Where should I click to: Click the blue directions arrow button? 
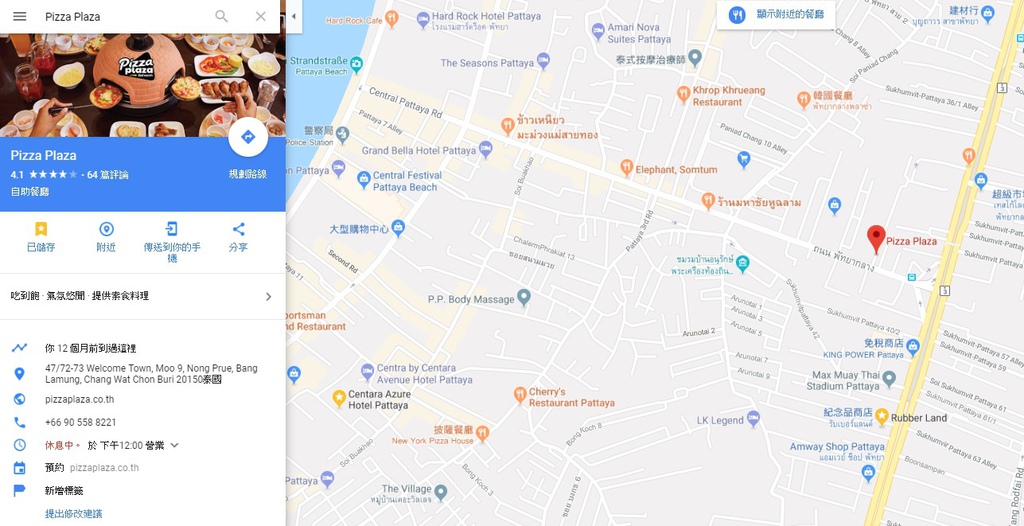248,137
